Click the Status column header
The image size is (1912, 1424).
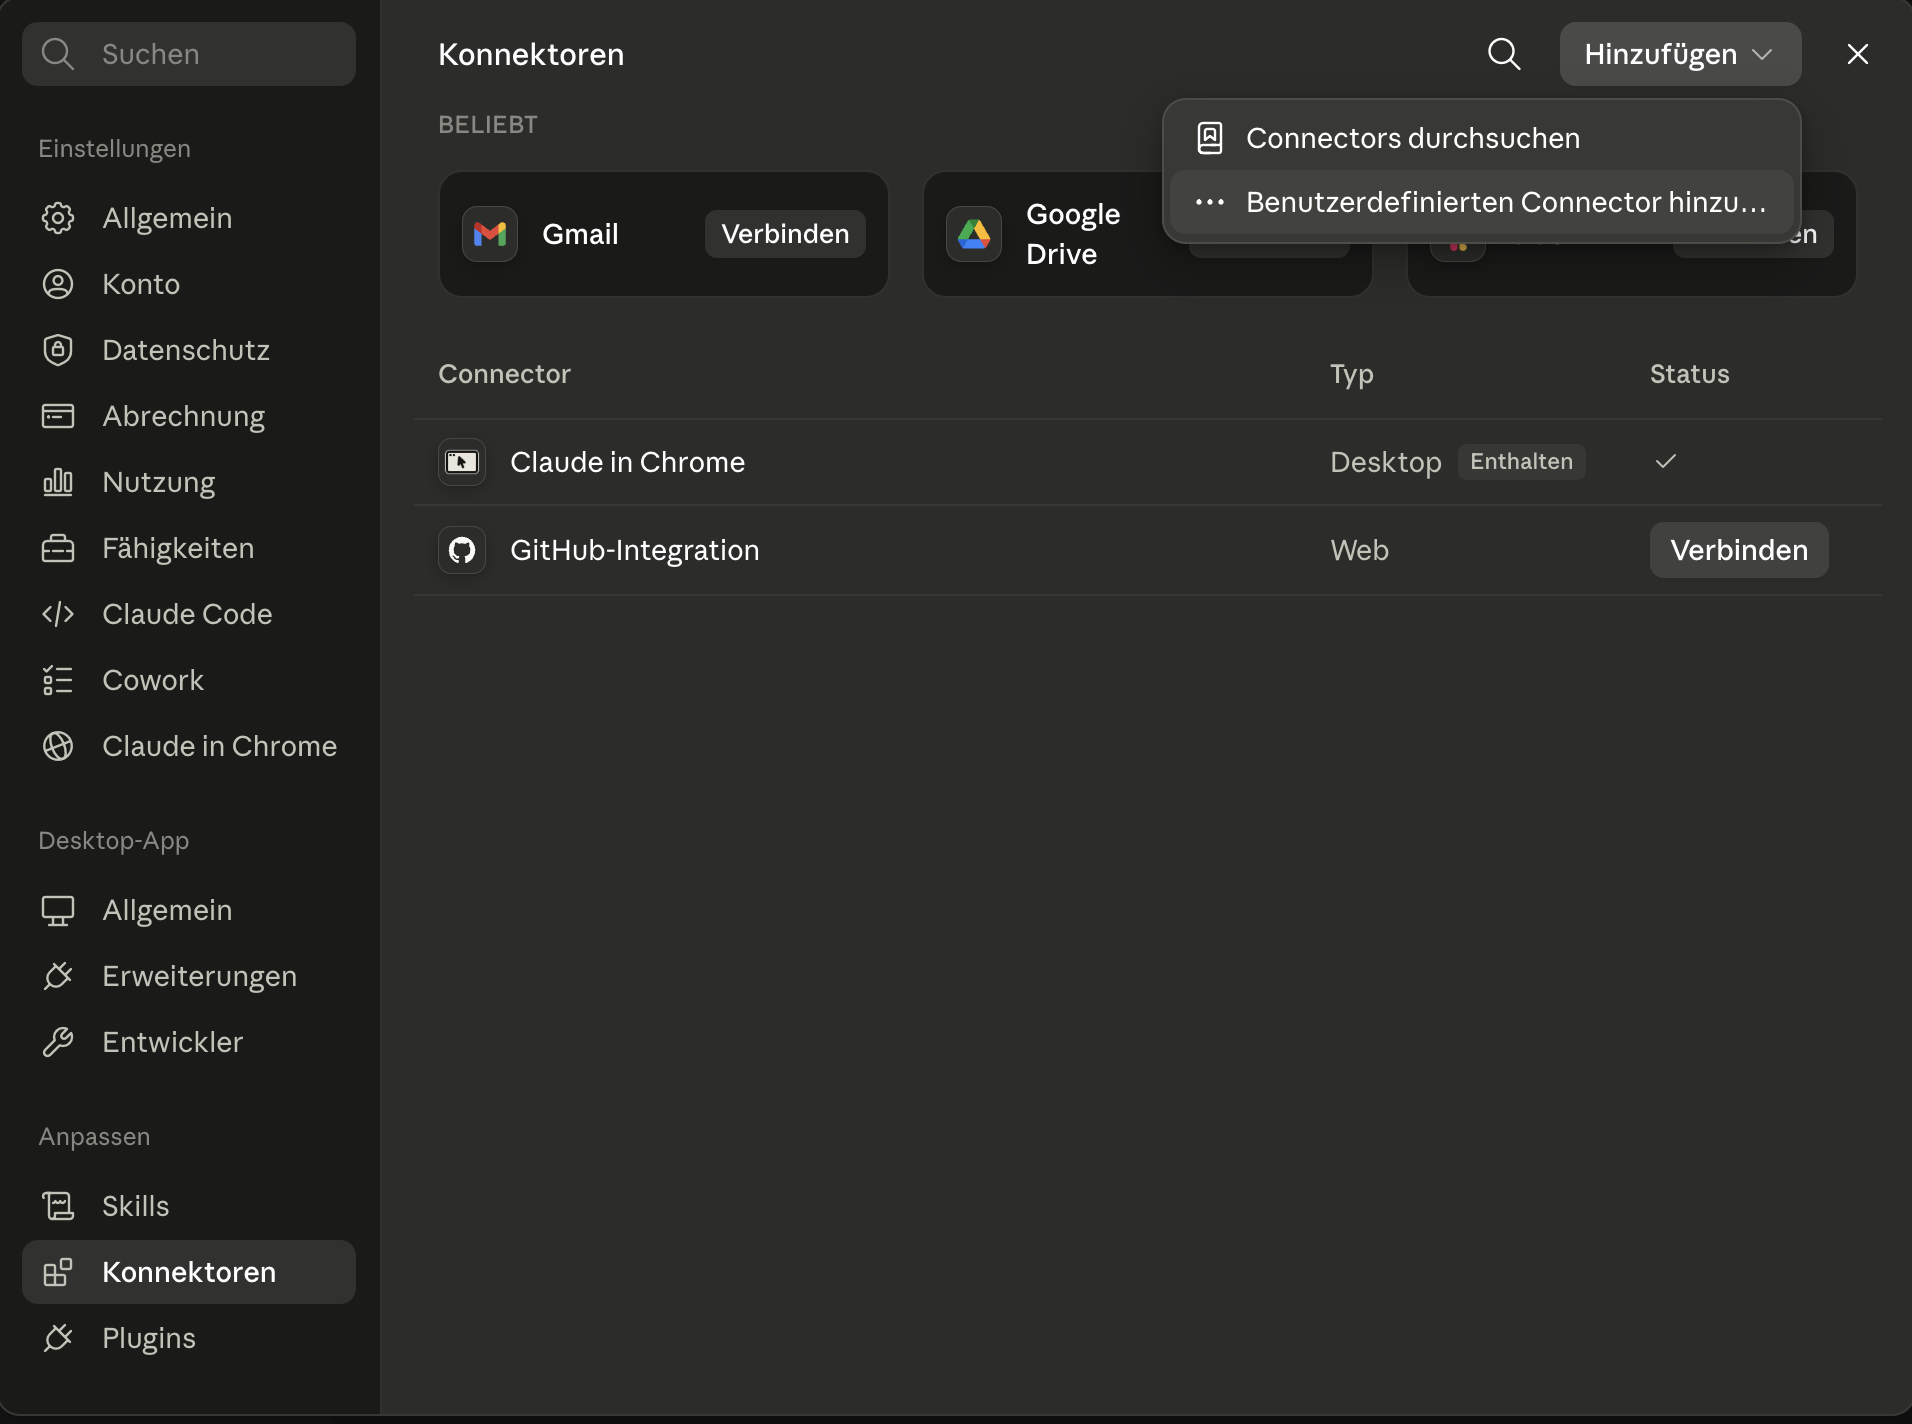click(1689, 374)
